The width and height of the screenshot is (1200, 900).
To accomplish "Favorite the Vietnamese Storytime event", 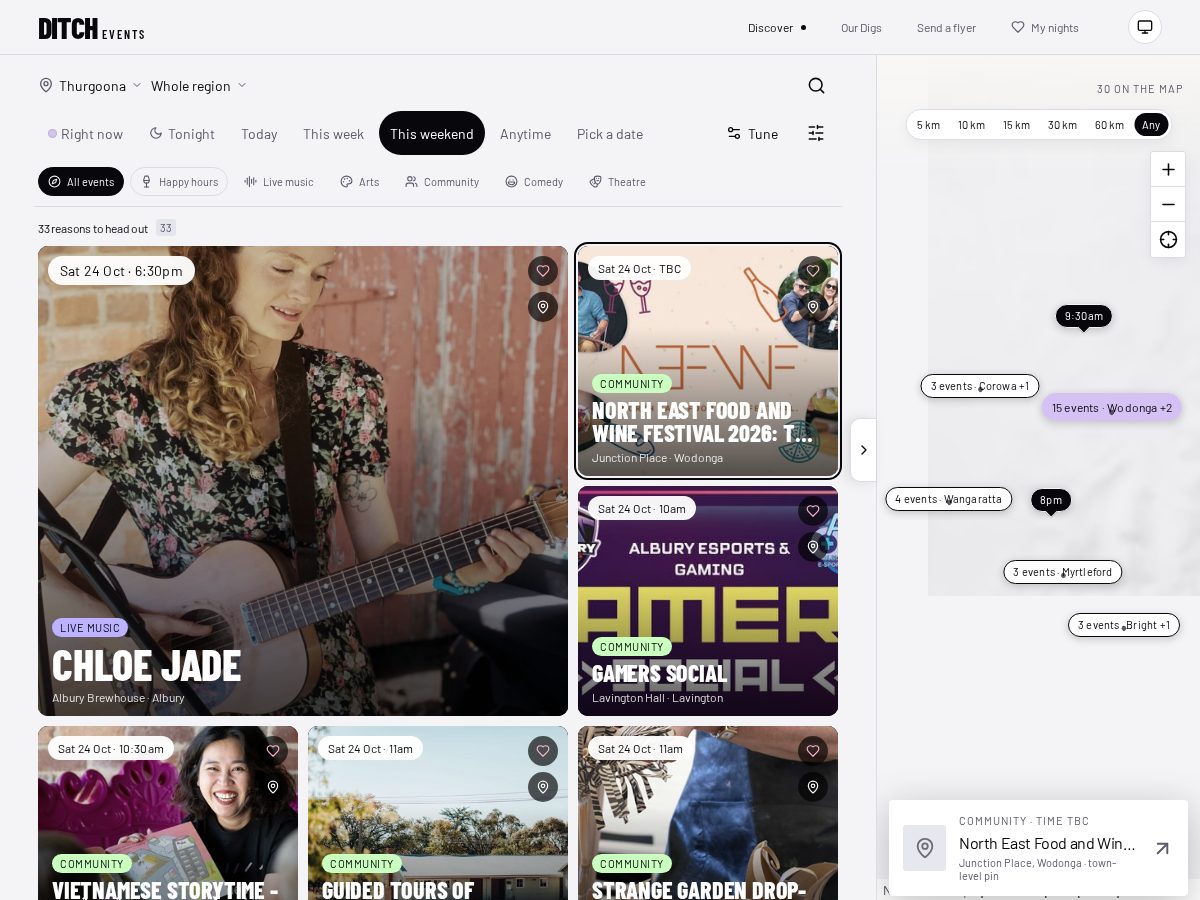I will [273, 751].
